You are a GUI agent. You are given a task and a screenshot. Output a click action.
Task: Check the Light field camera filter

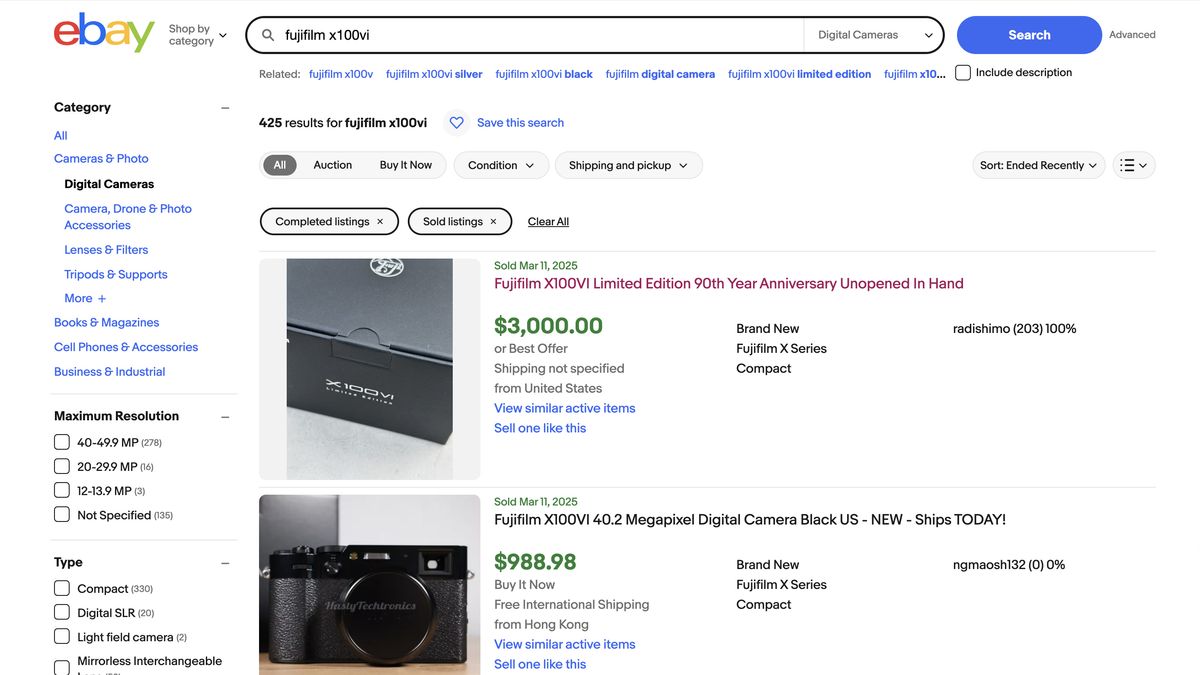click(x=62, y=637)
